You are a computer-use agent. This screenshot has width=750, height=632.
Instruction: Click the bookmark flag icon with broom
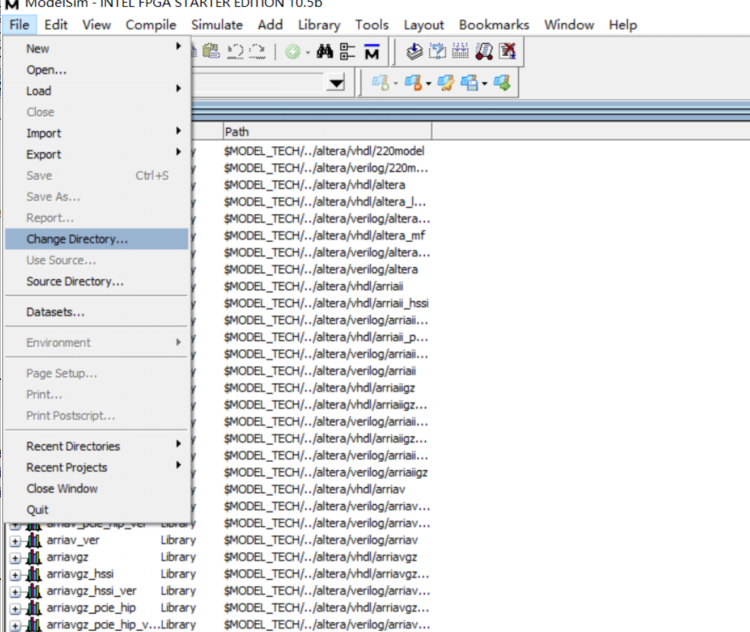(x=446, y=83)
